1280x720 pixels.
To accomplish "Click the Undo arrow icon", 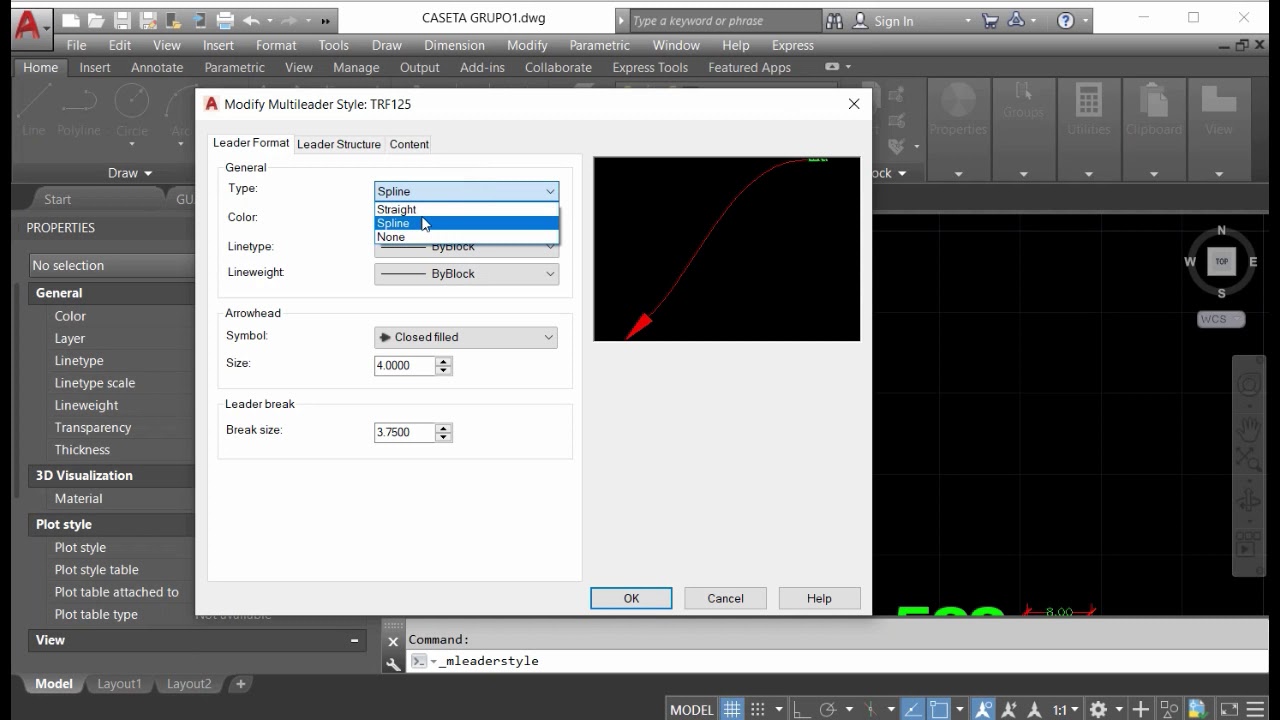I will (x=250, y=20).
